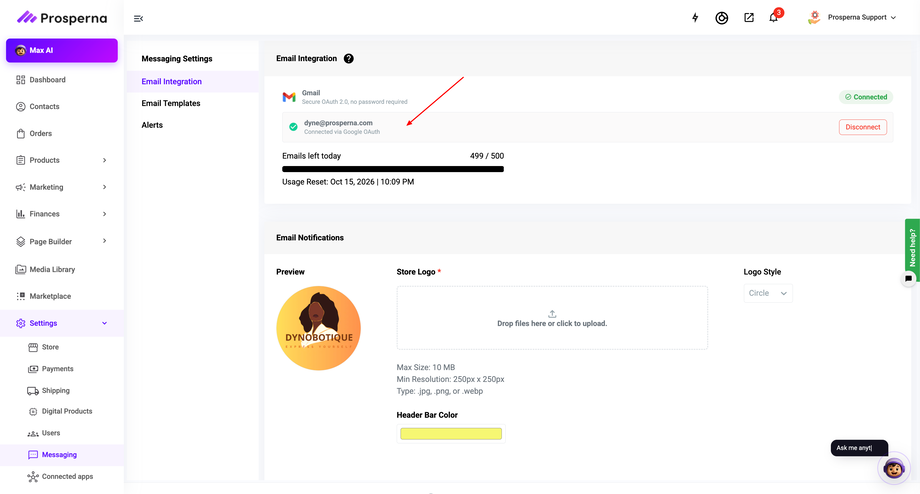Image resolution: width=920 pixels, height=494 pixels.
Task: Click the Media Library image icon
Action: tap(21, 269)
